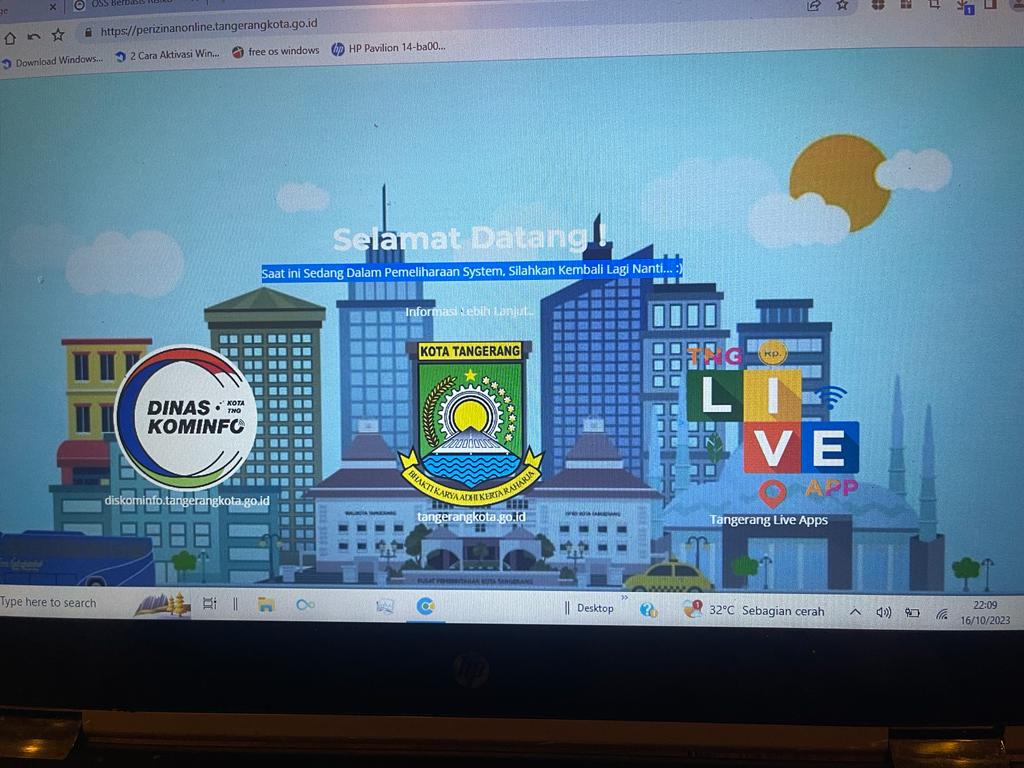The image size is (1024, 768).
Task: Click the Informasi Lebih Lanjut link
Action: click(470, 312)
